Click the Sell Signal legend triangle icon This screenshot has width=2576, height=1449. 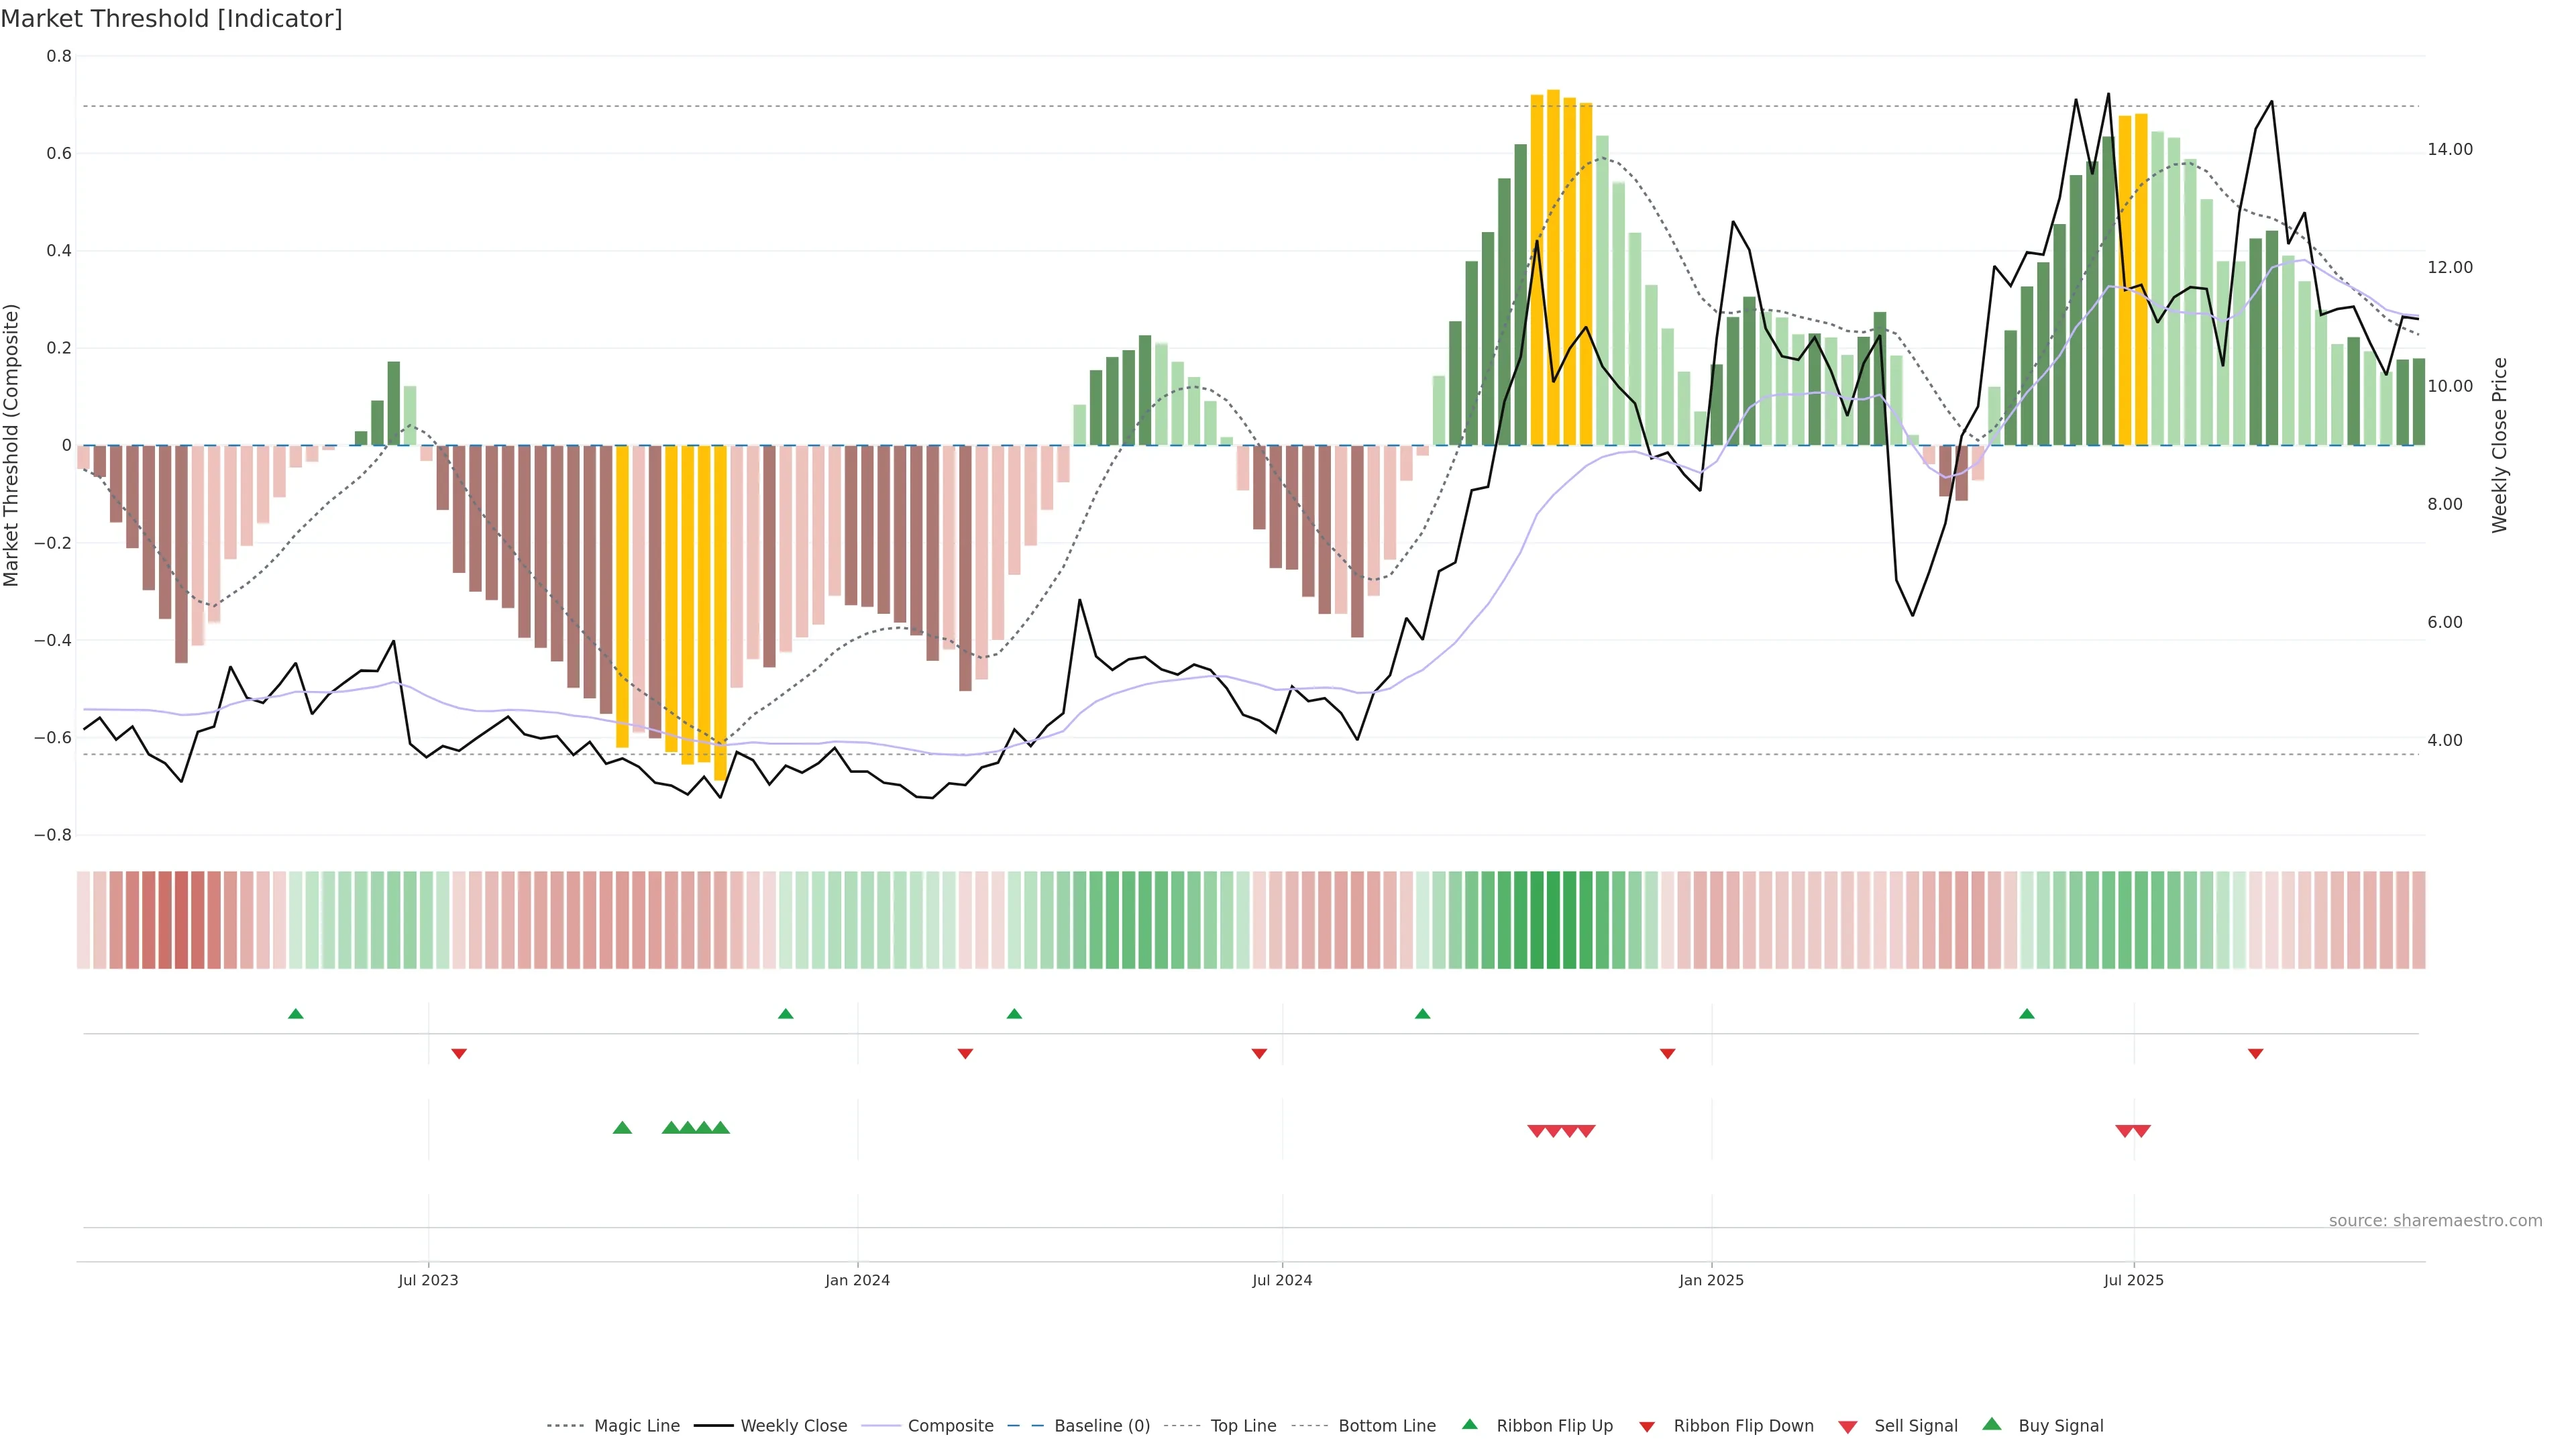1847,1427
